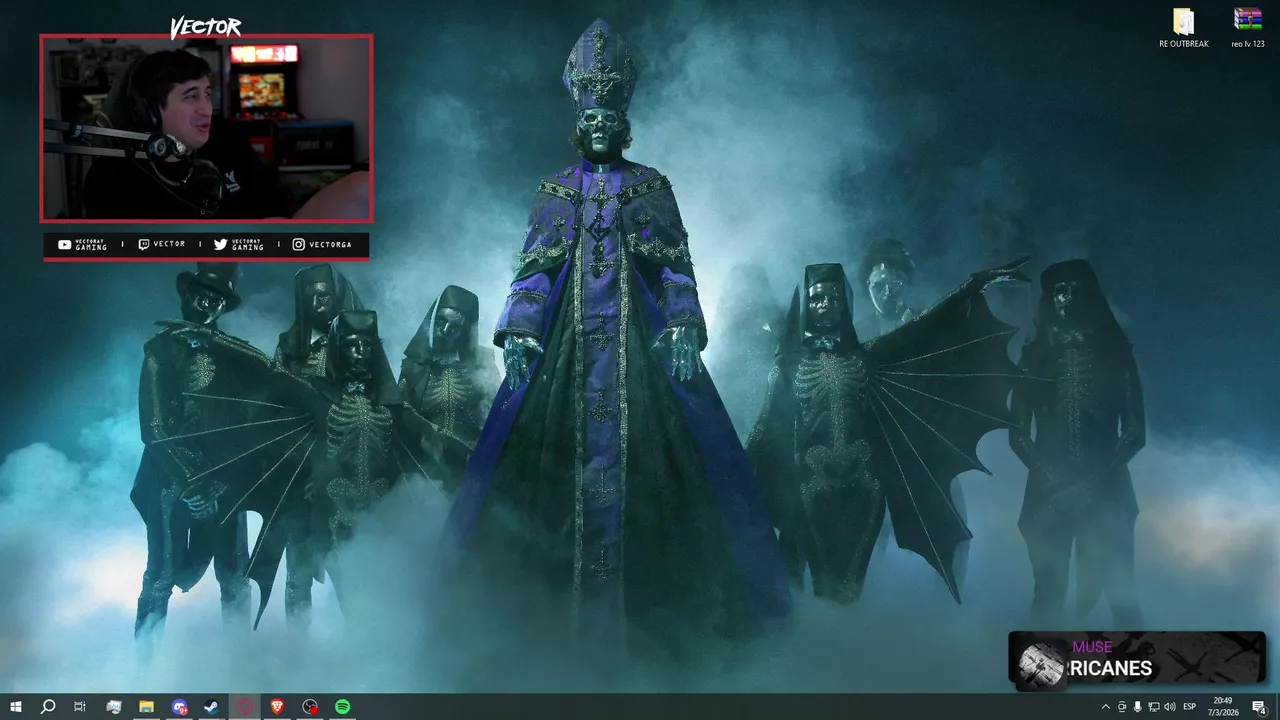The image size is (1280, 720).
Task: Select the RE OUTBREAK desktop folder
Action: coord(1184,28)
